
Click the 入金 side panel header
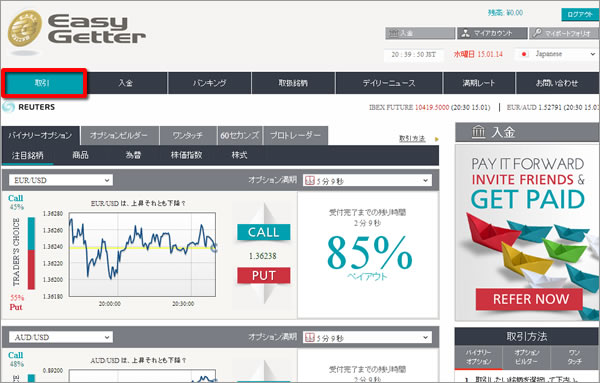pos(527,132)
